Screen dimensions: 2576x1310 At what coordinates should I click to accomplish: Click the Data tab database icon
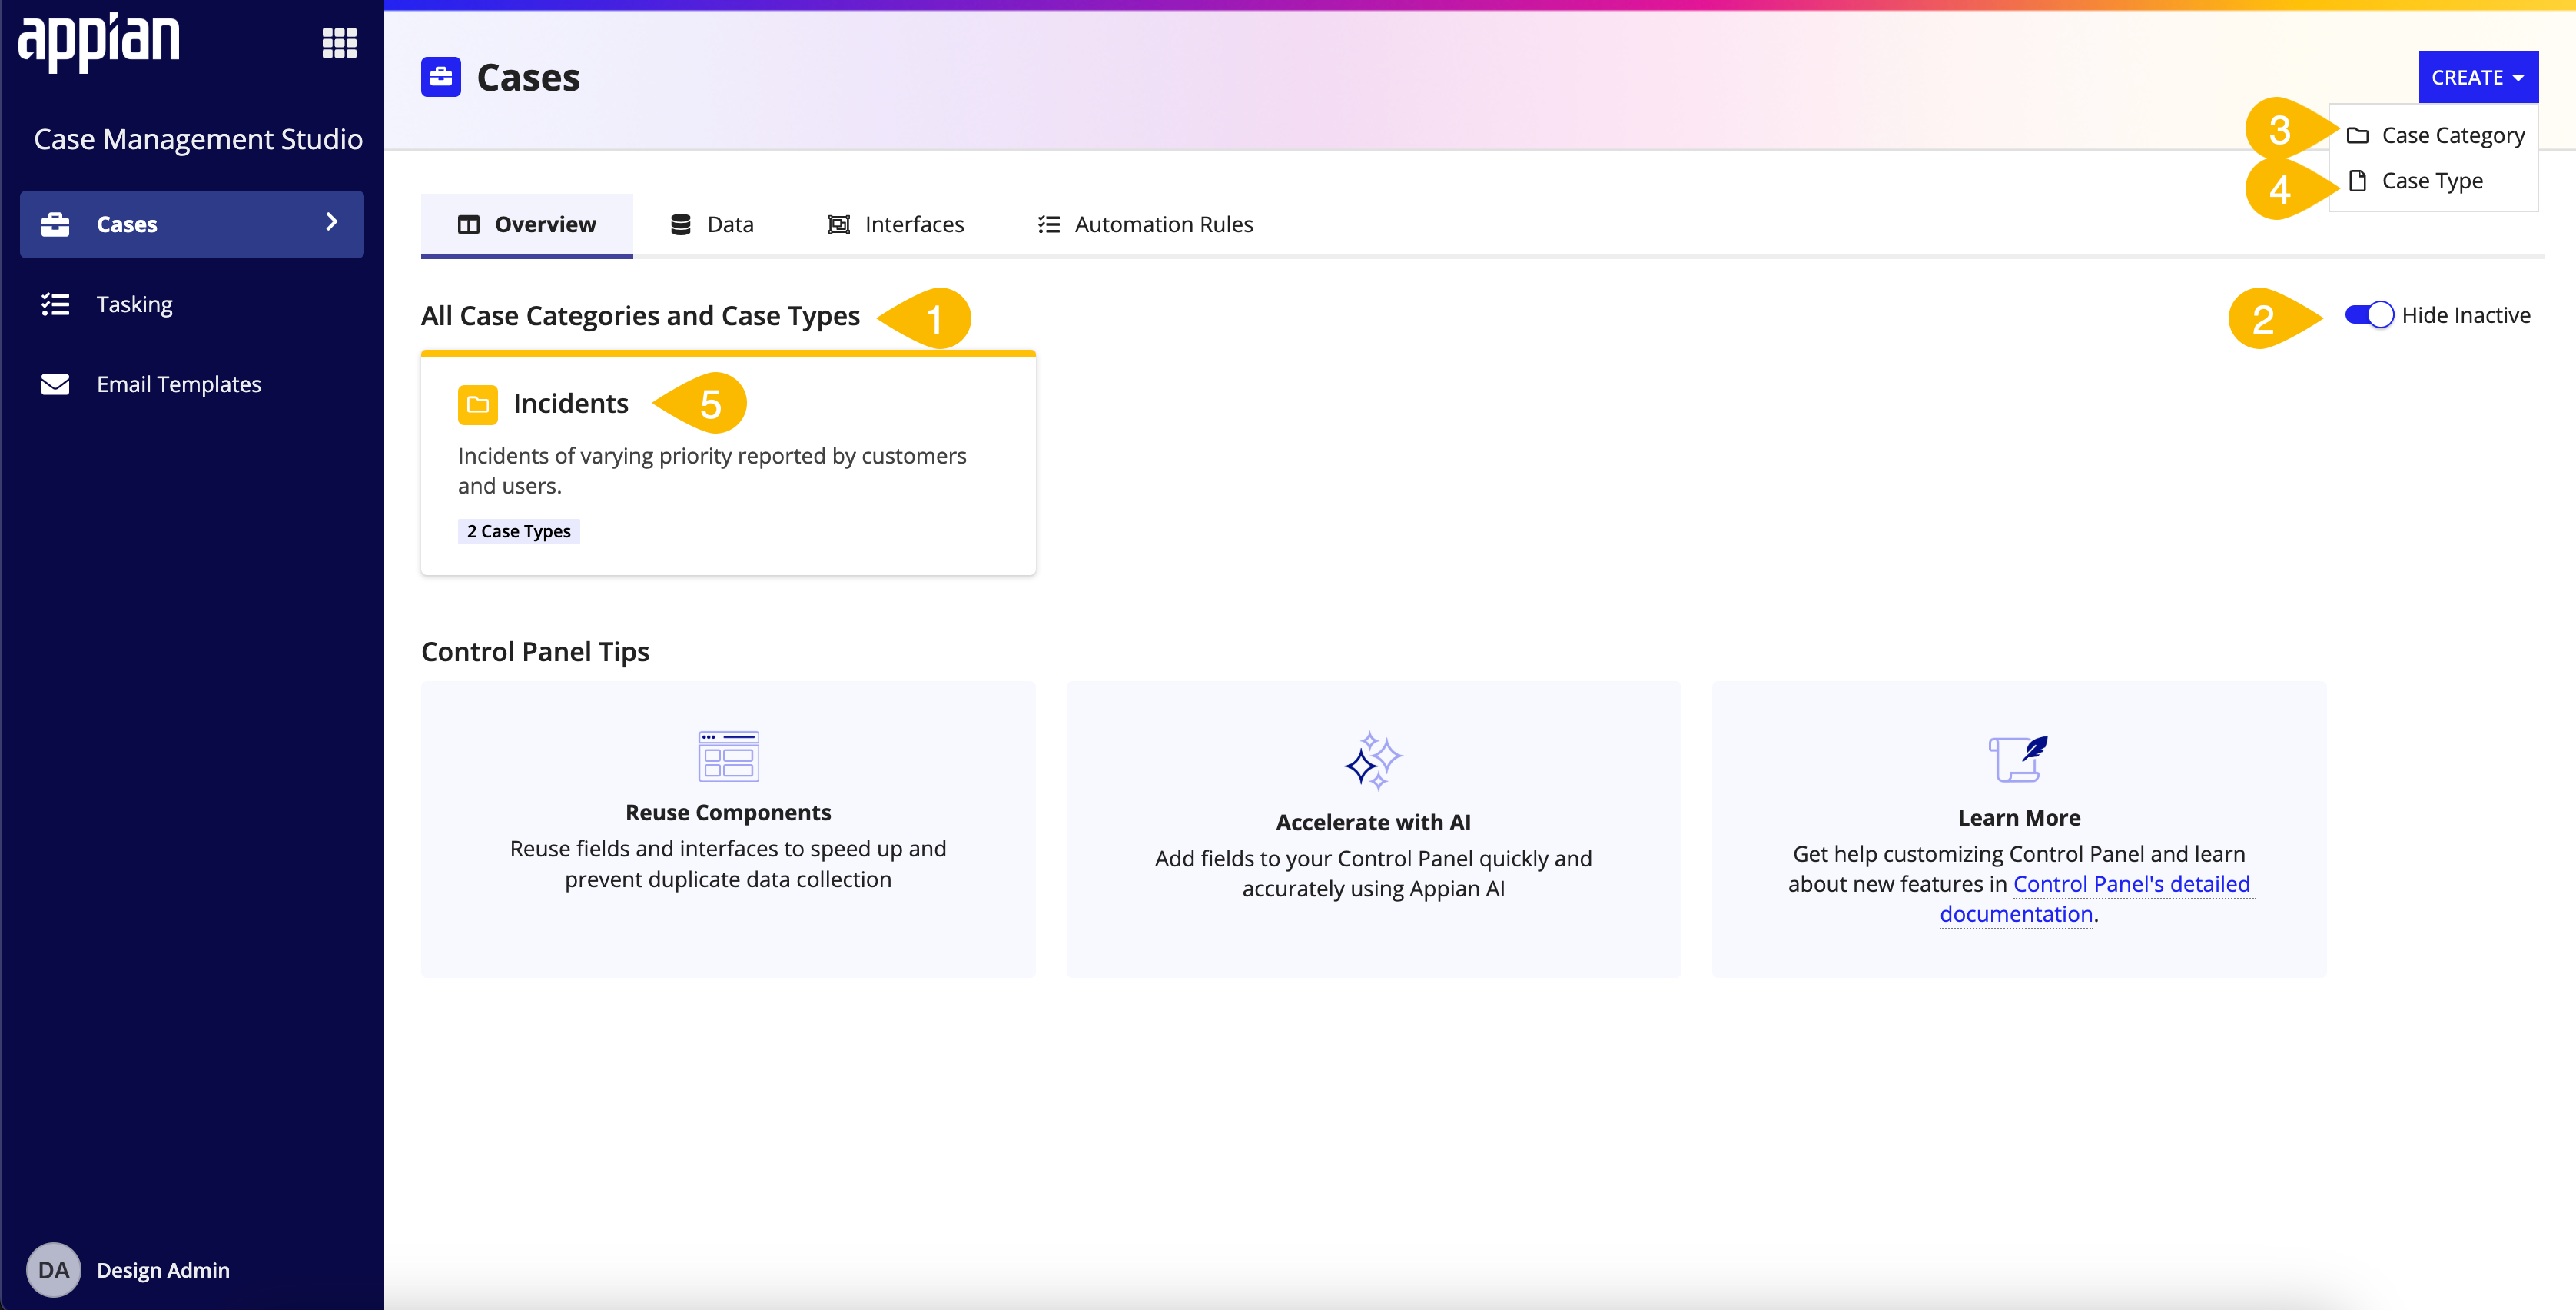(x=680, y=224)
